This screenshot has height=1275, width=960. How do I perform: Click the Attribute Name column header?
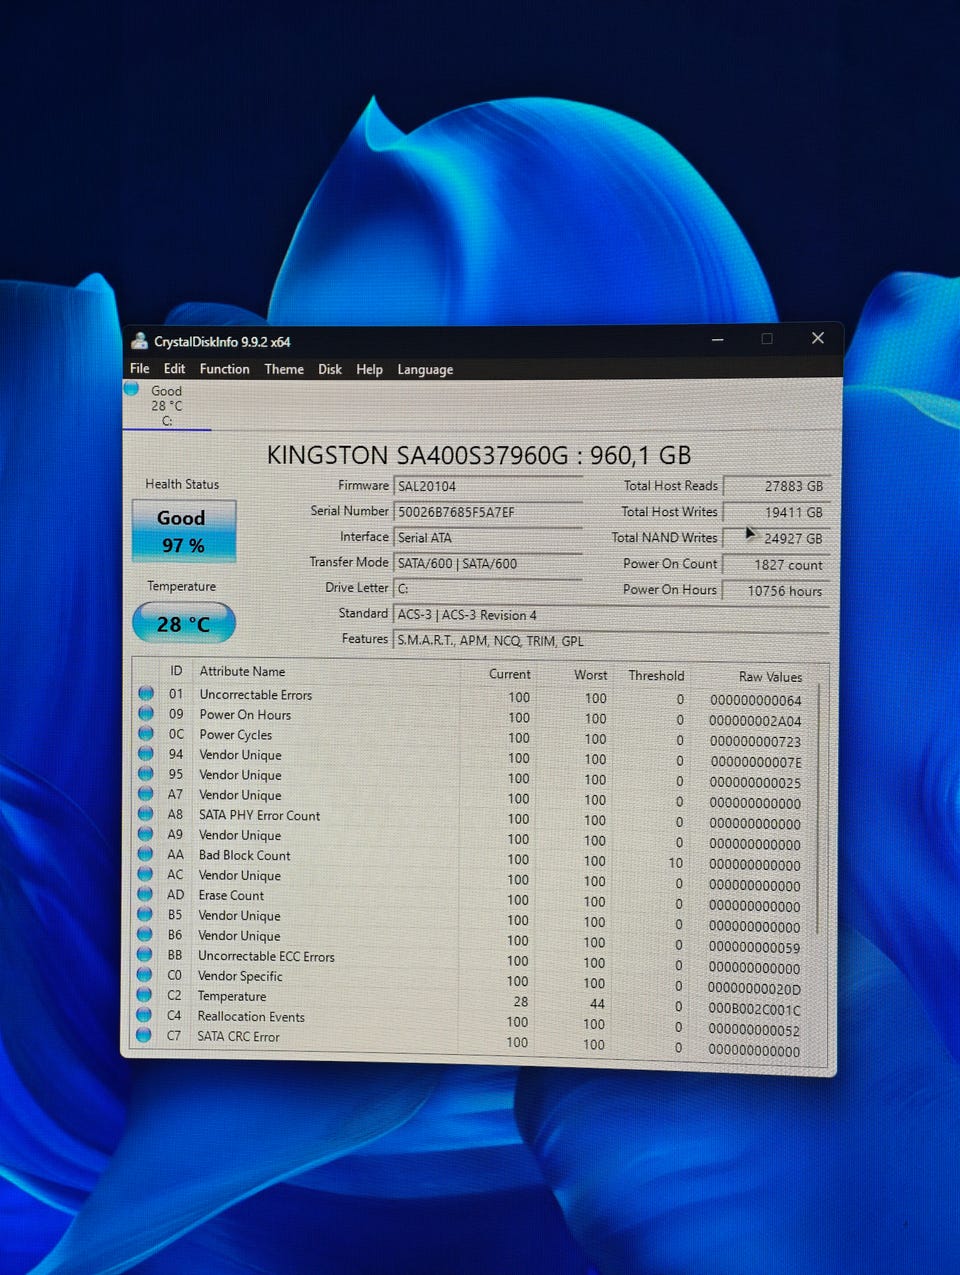[x=242, y=671]
